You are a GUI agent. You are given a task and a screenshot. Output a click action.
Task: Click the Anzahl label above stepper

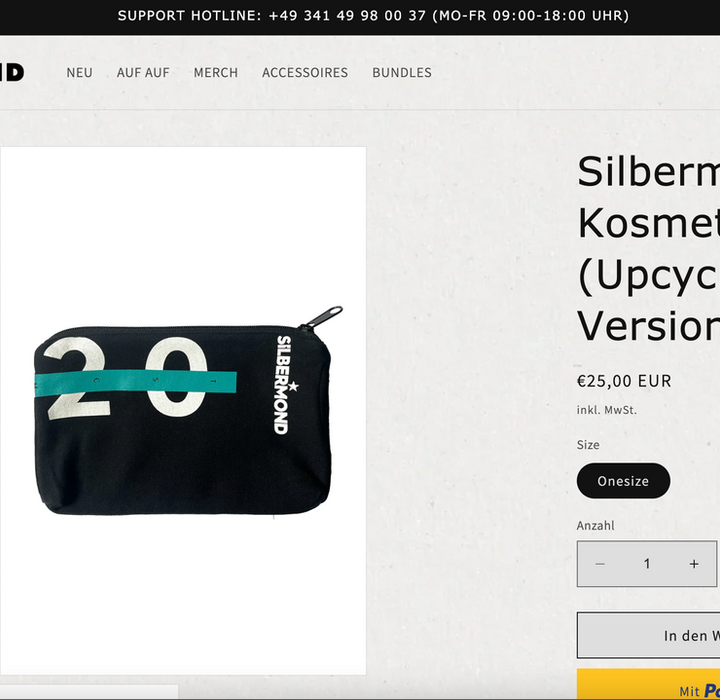[595, 525]
